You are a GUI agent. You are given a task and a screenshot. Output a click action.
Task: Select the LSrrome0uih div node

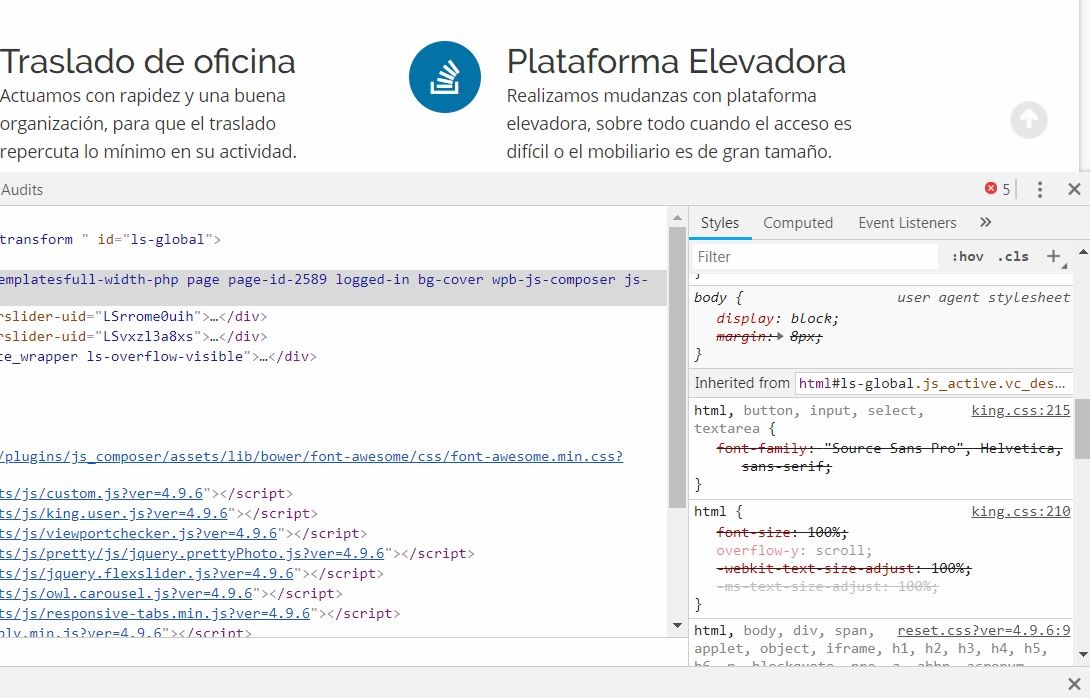pyautogui.click(x=133, y=316)
